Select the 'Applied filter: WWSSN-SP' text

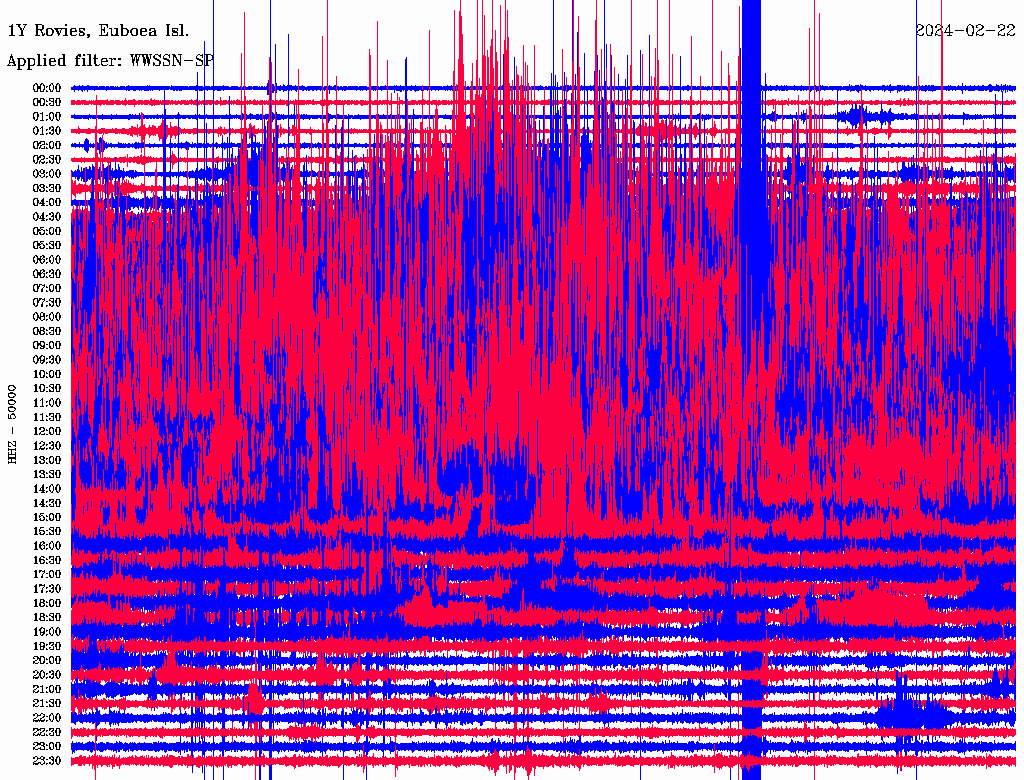click(110, 61)
